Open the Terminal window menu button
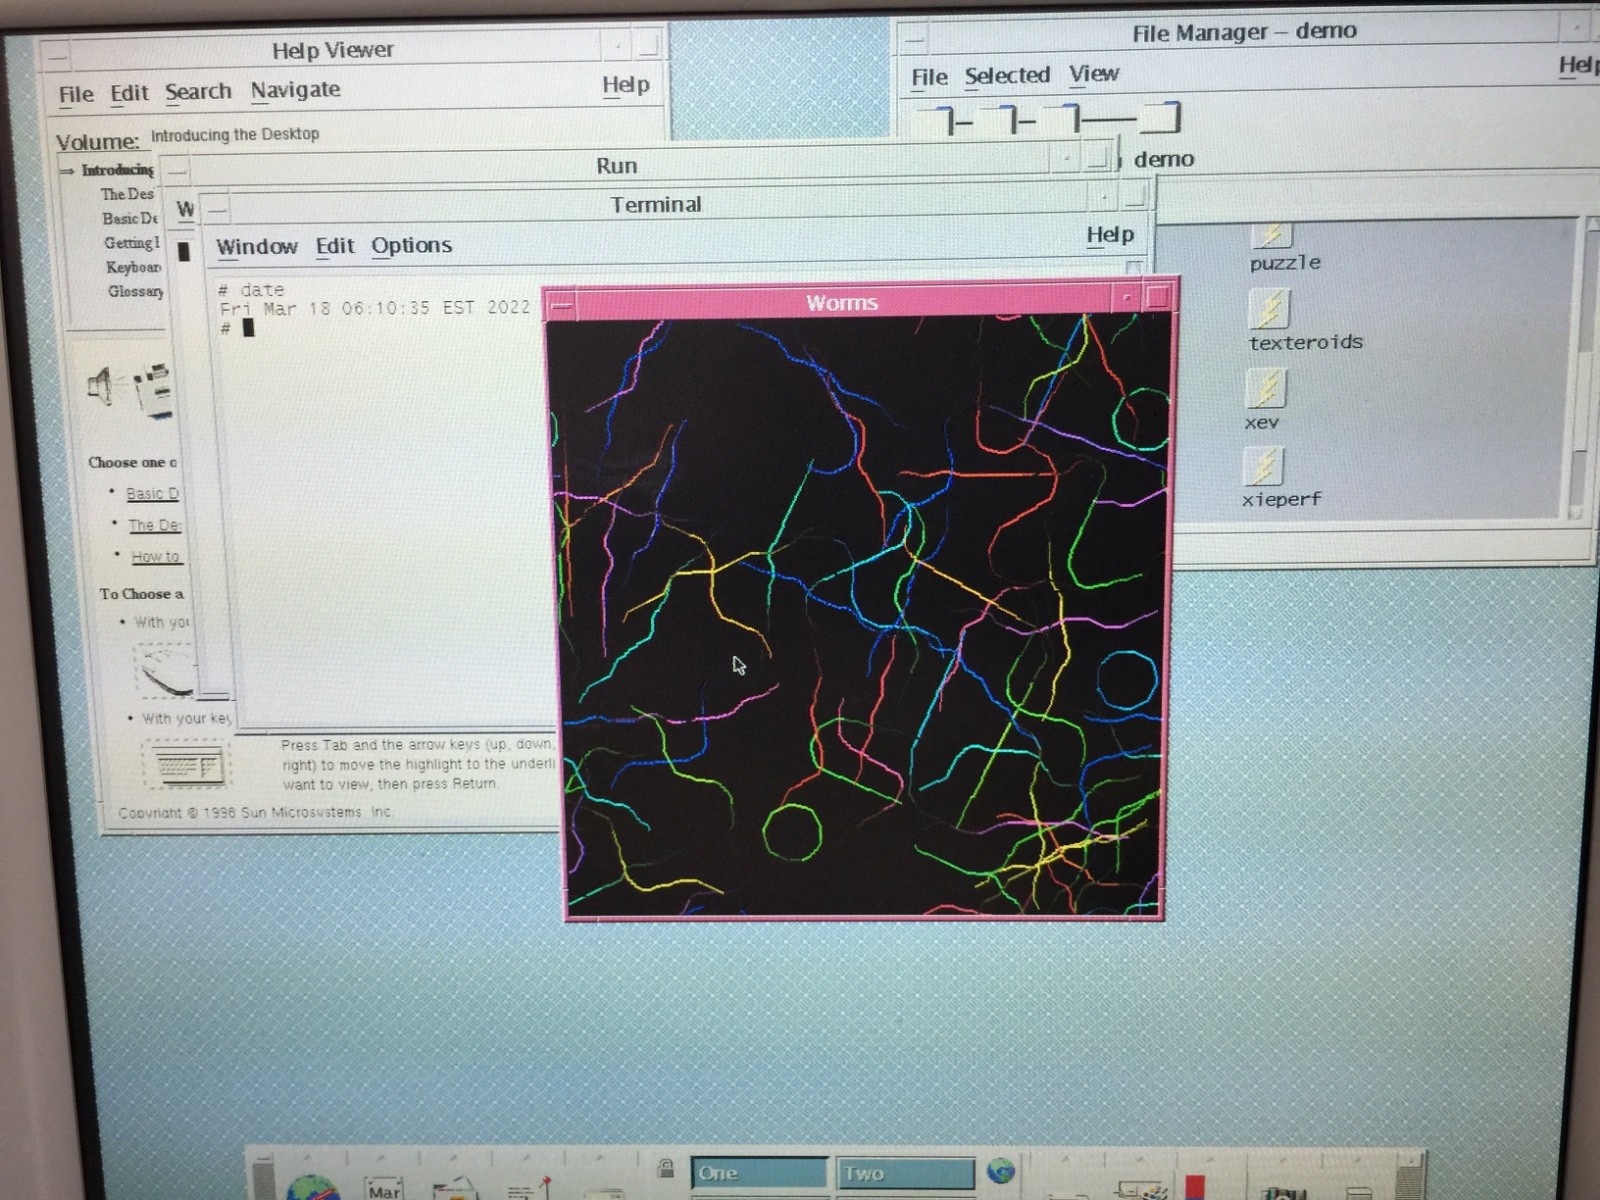Viewport: 1600px width, 1200px height. click(218, 210)
